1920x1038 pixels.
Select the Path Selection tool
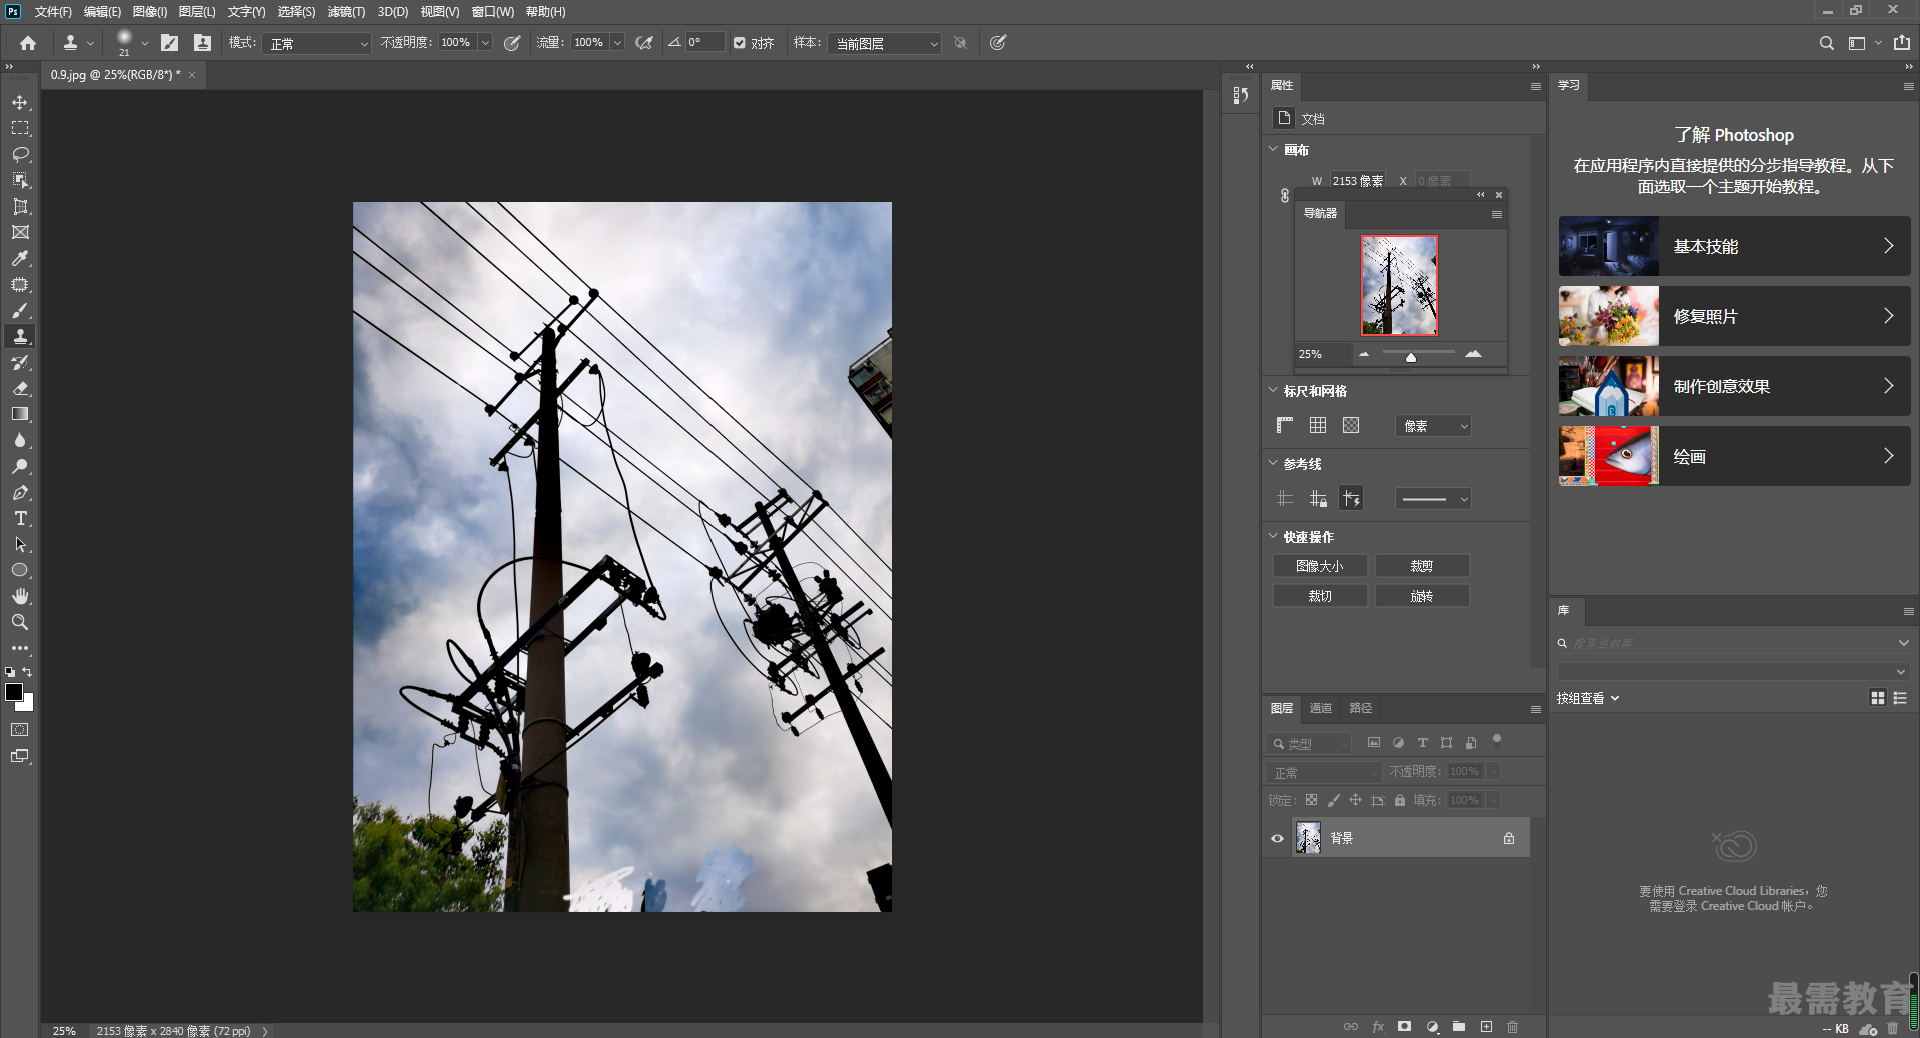click(x=20, y=544)
